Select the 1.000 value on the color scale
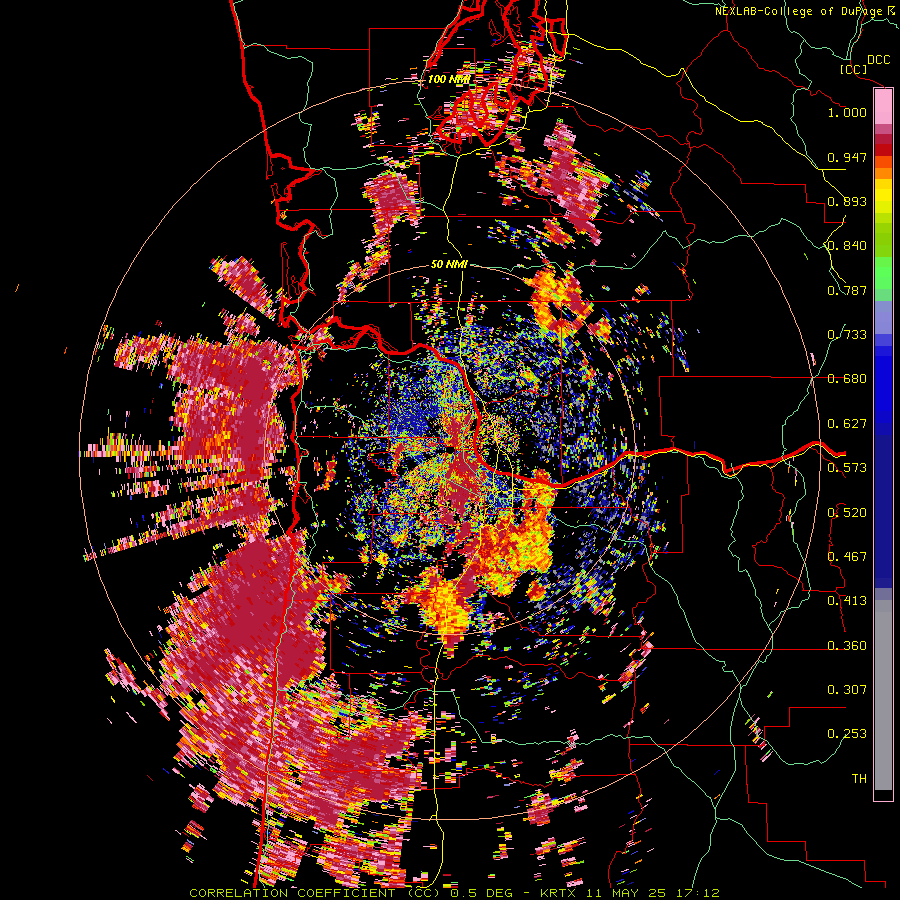The width and height of the screenshot is (900, 900). (847, 112)
